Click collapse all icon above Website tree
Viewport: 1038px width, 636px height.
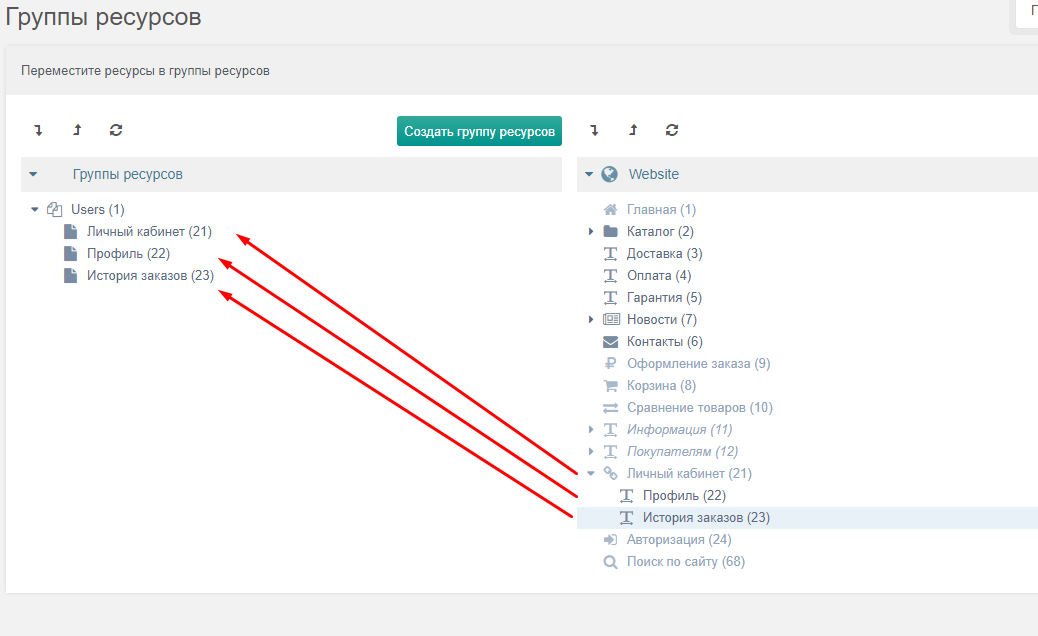click(633, 130)
